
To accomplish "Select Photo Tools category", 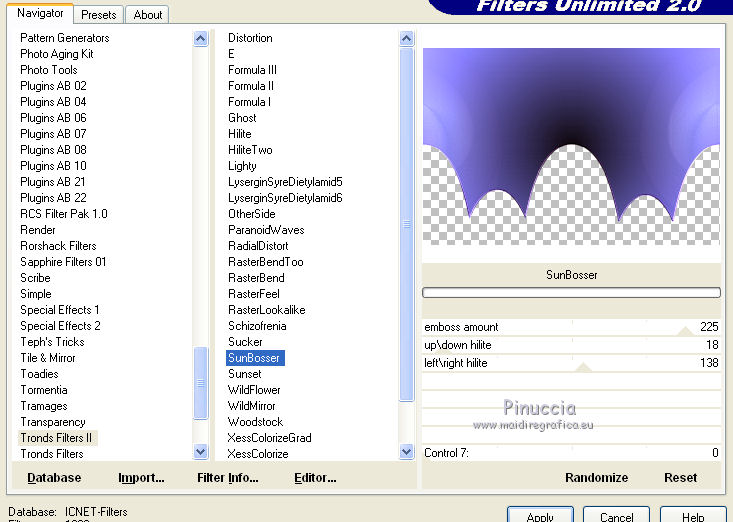I will (49, 70).
